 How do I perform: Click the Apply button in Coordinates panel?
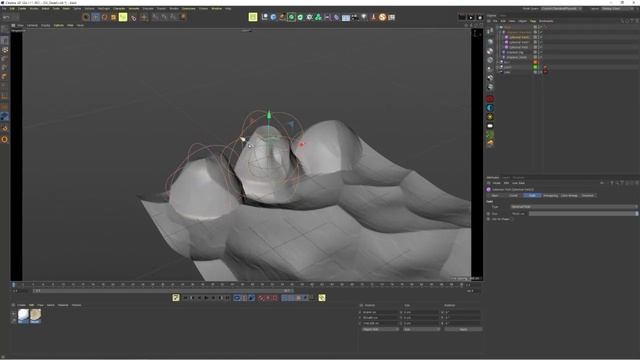tap(463, 329)
